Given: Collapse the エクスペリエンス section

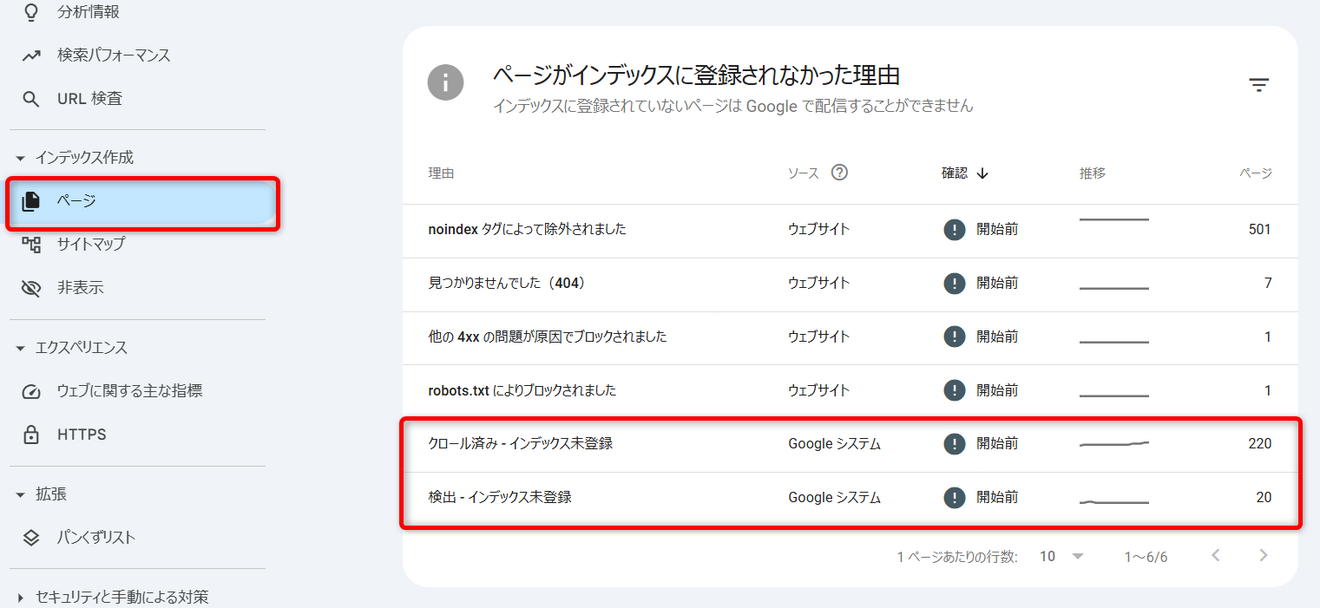Looking at the screenshot, I should point(20,348).
